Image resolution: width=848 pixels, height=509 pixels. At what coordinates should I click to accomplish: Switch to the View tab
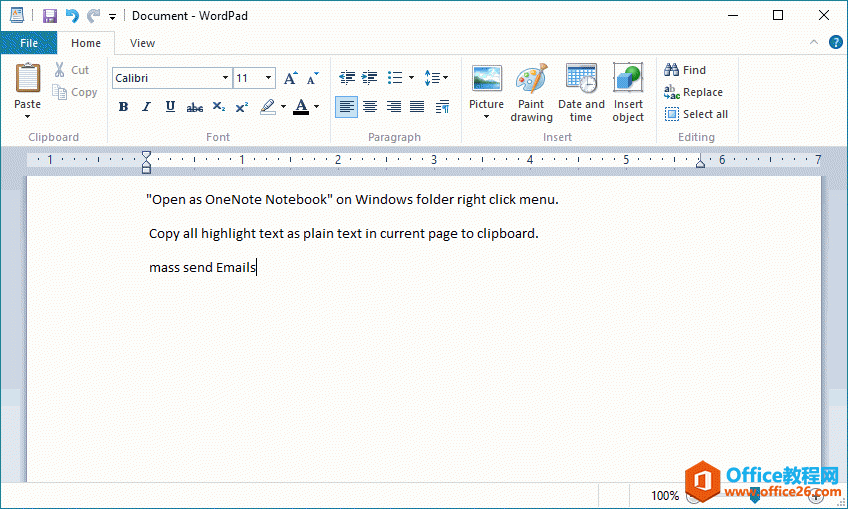pyautogui.click(x=142, y=43)
